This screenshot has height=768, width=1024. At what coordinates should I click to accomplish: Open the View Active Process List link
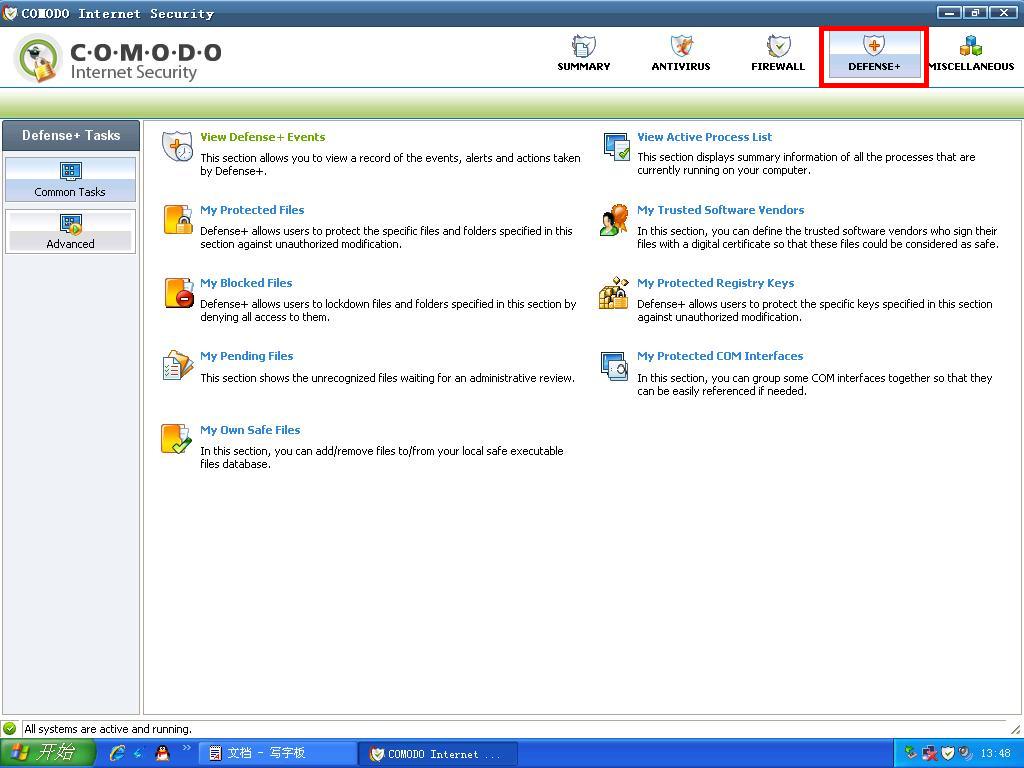click(705, 137)
